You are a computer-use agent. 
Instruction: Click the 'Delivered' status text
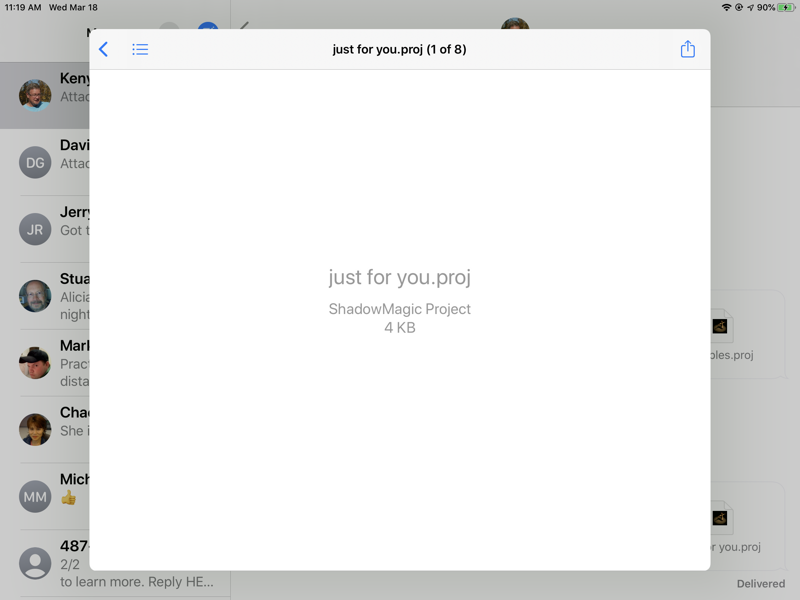[760, 584]
